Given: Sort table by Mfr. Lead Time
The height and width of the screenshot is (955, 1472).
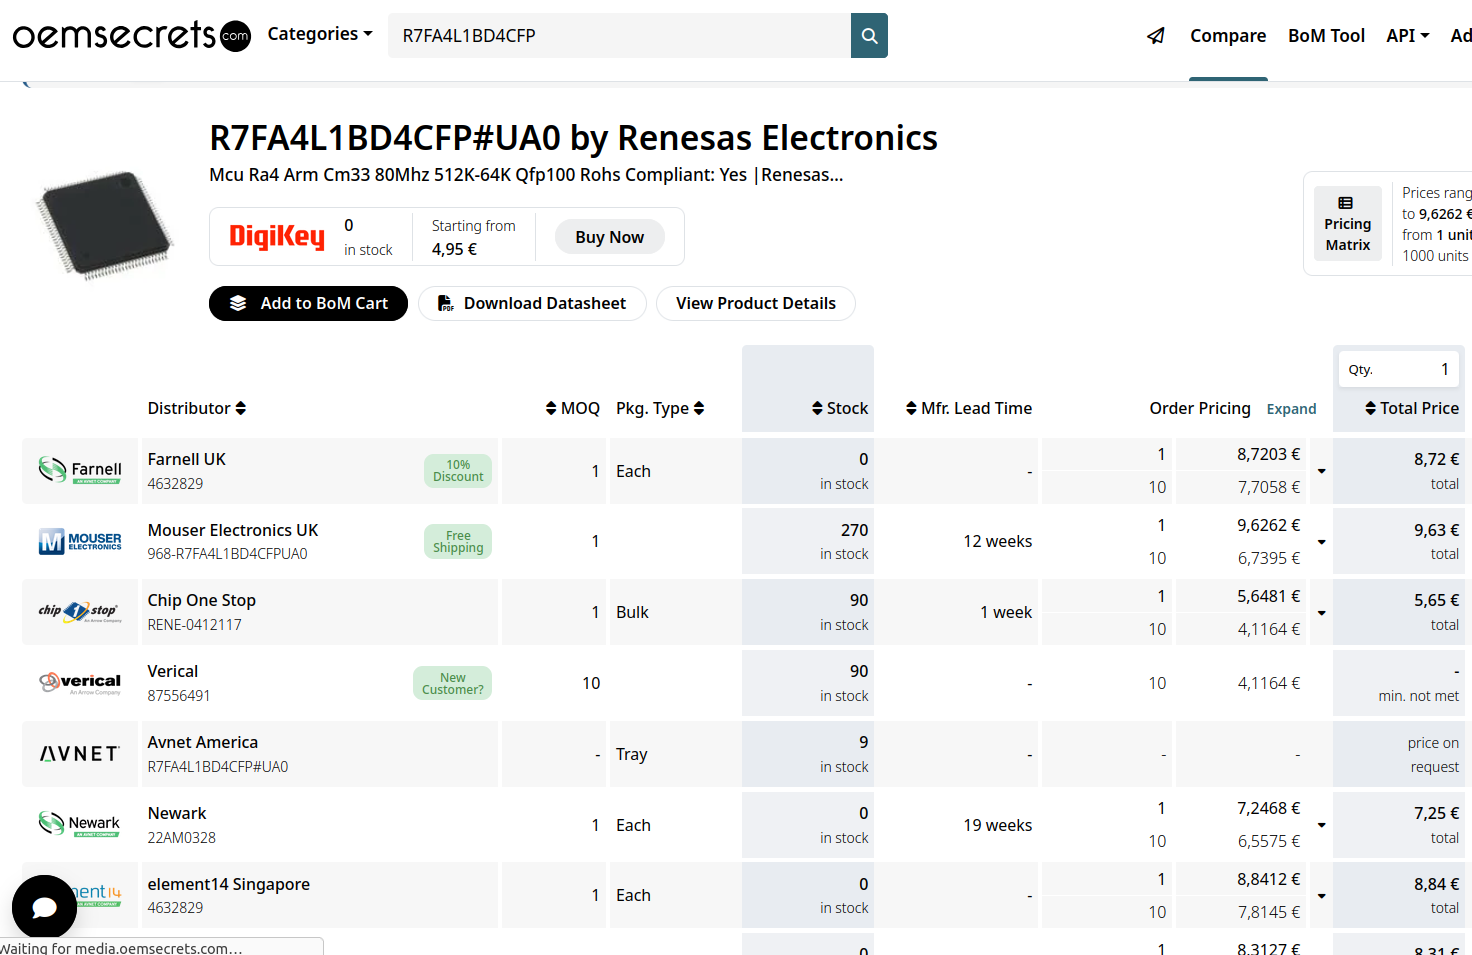Looking at the screenshot, I should coord(969,408).
